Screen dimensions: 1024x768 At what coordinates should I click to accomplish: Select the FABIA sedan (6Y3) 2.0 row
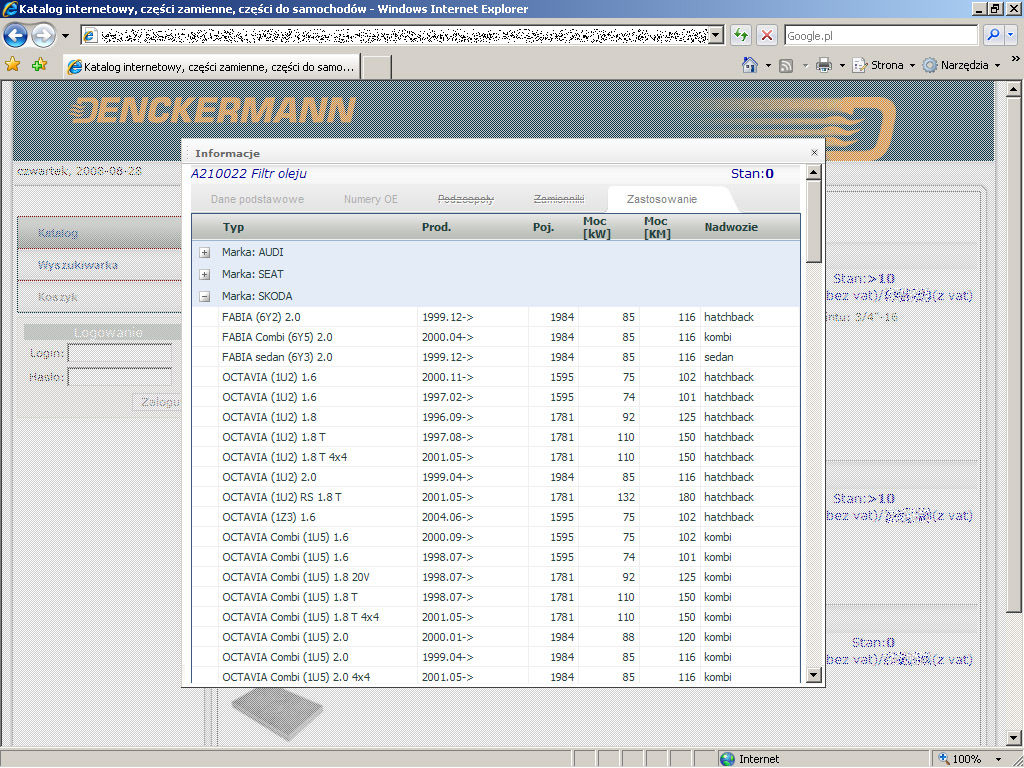(x=496, y=357)
